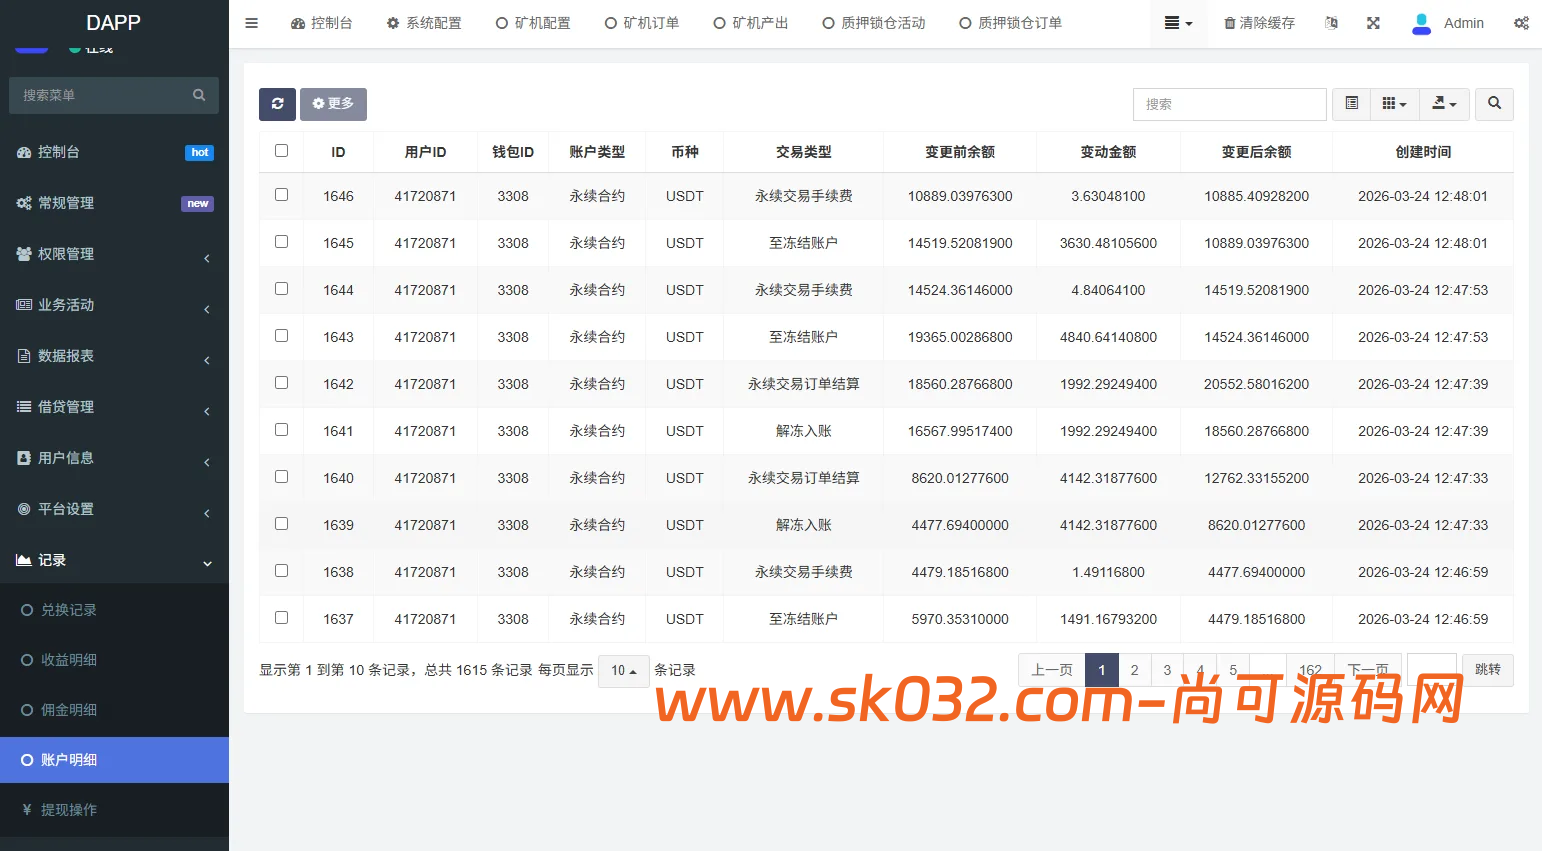This screenshot has width=1542, height=851.
Task: Click the 控制台 dashboard icon in sidebar
Action: 24,152
